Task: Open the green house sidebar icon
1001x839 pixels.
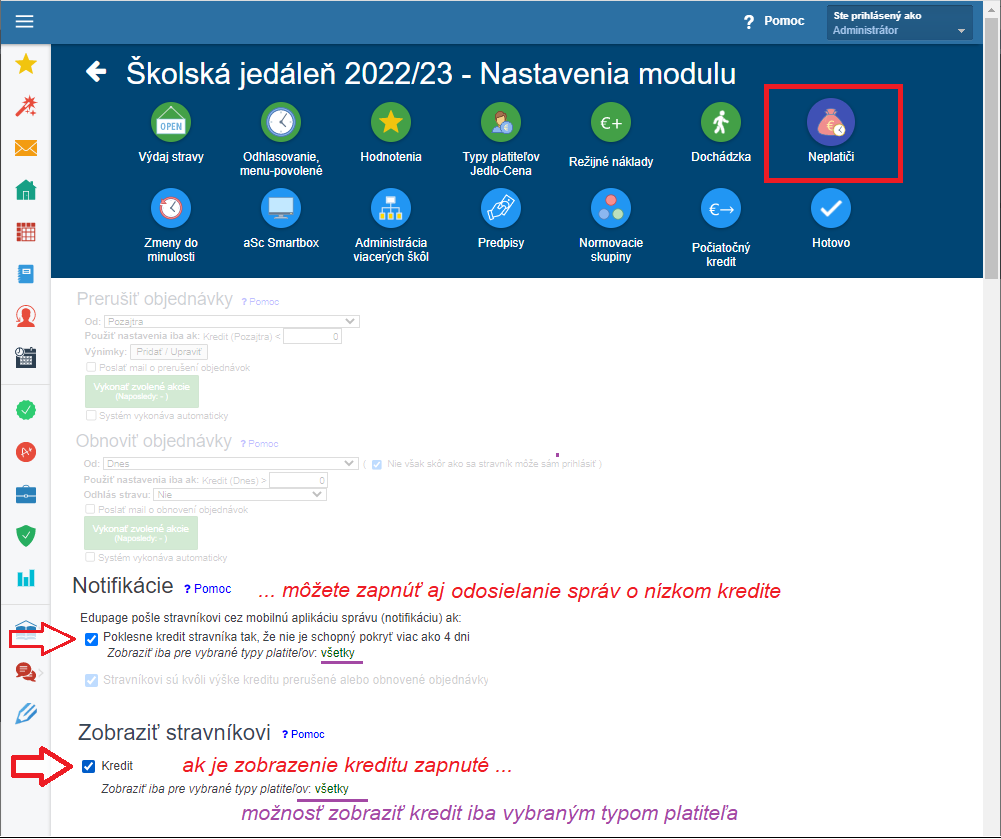Action: pyautogui.click(x=26, y=190)
